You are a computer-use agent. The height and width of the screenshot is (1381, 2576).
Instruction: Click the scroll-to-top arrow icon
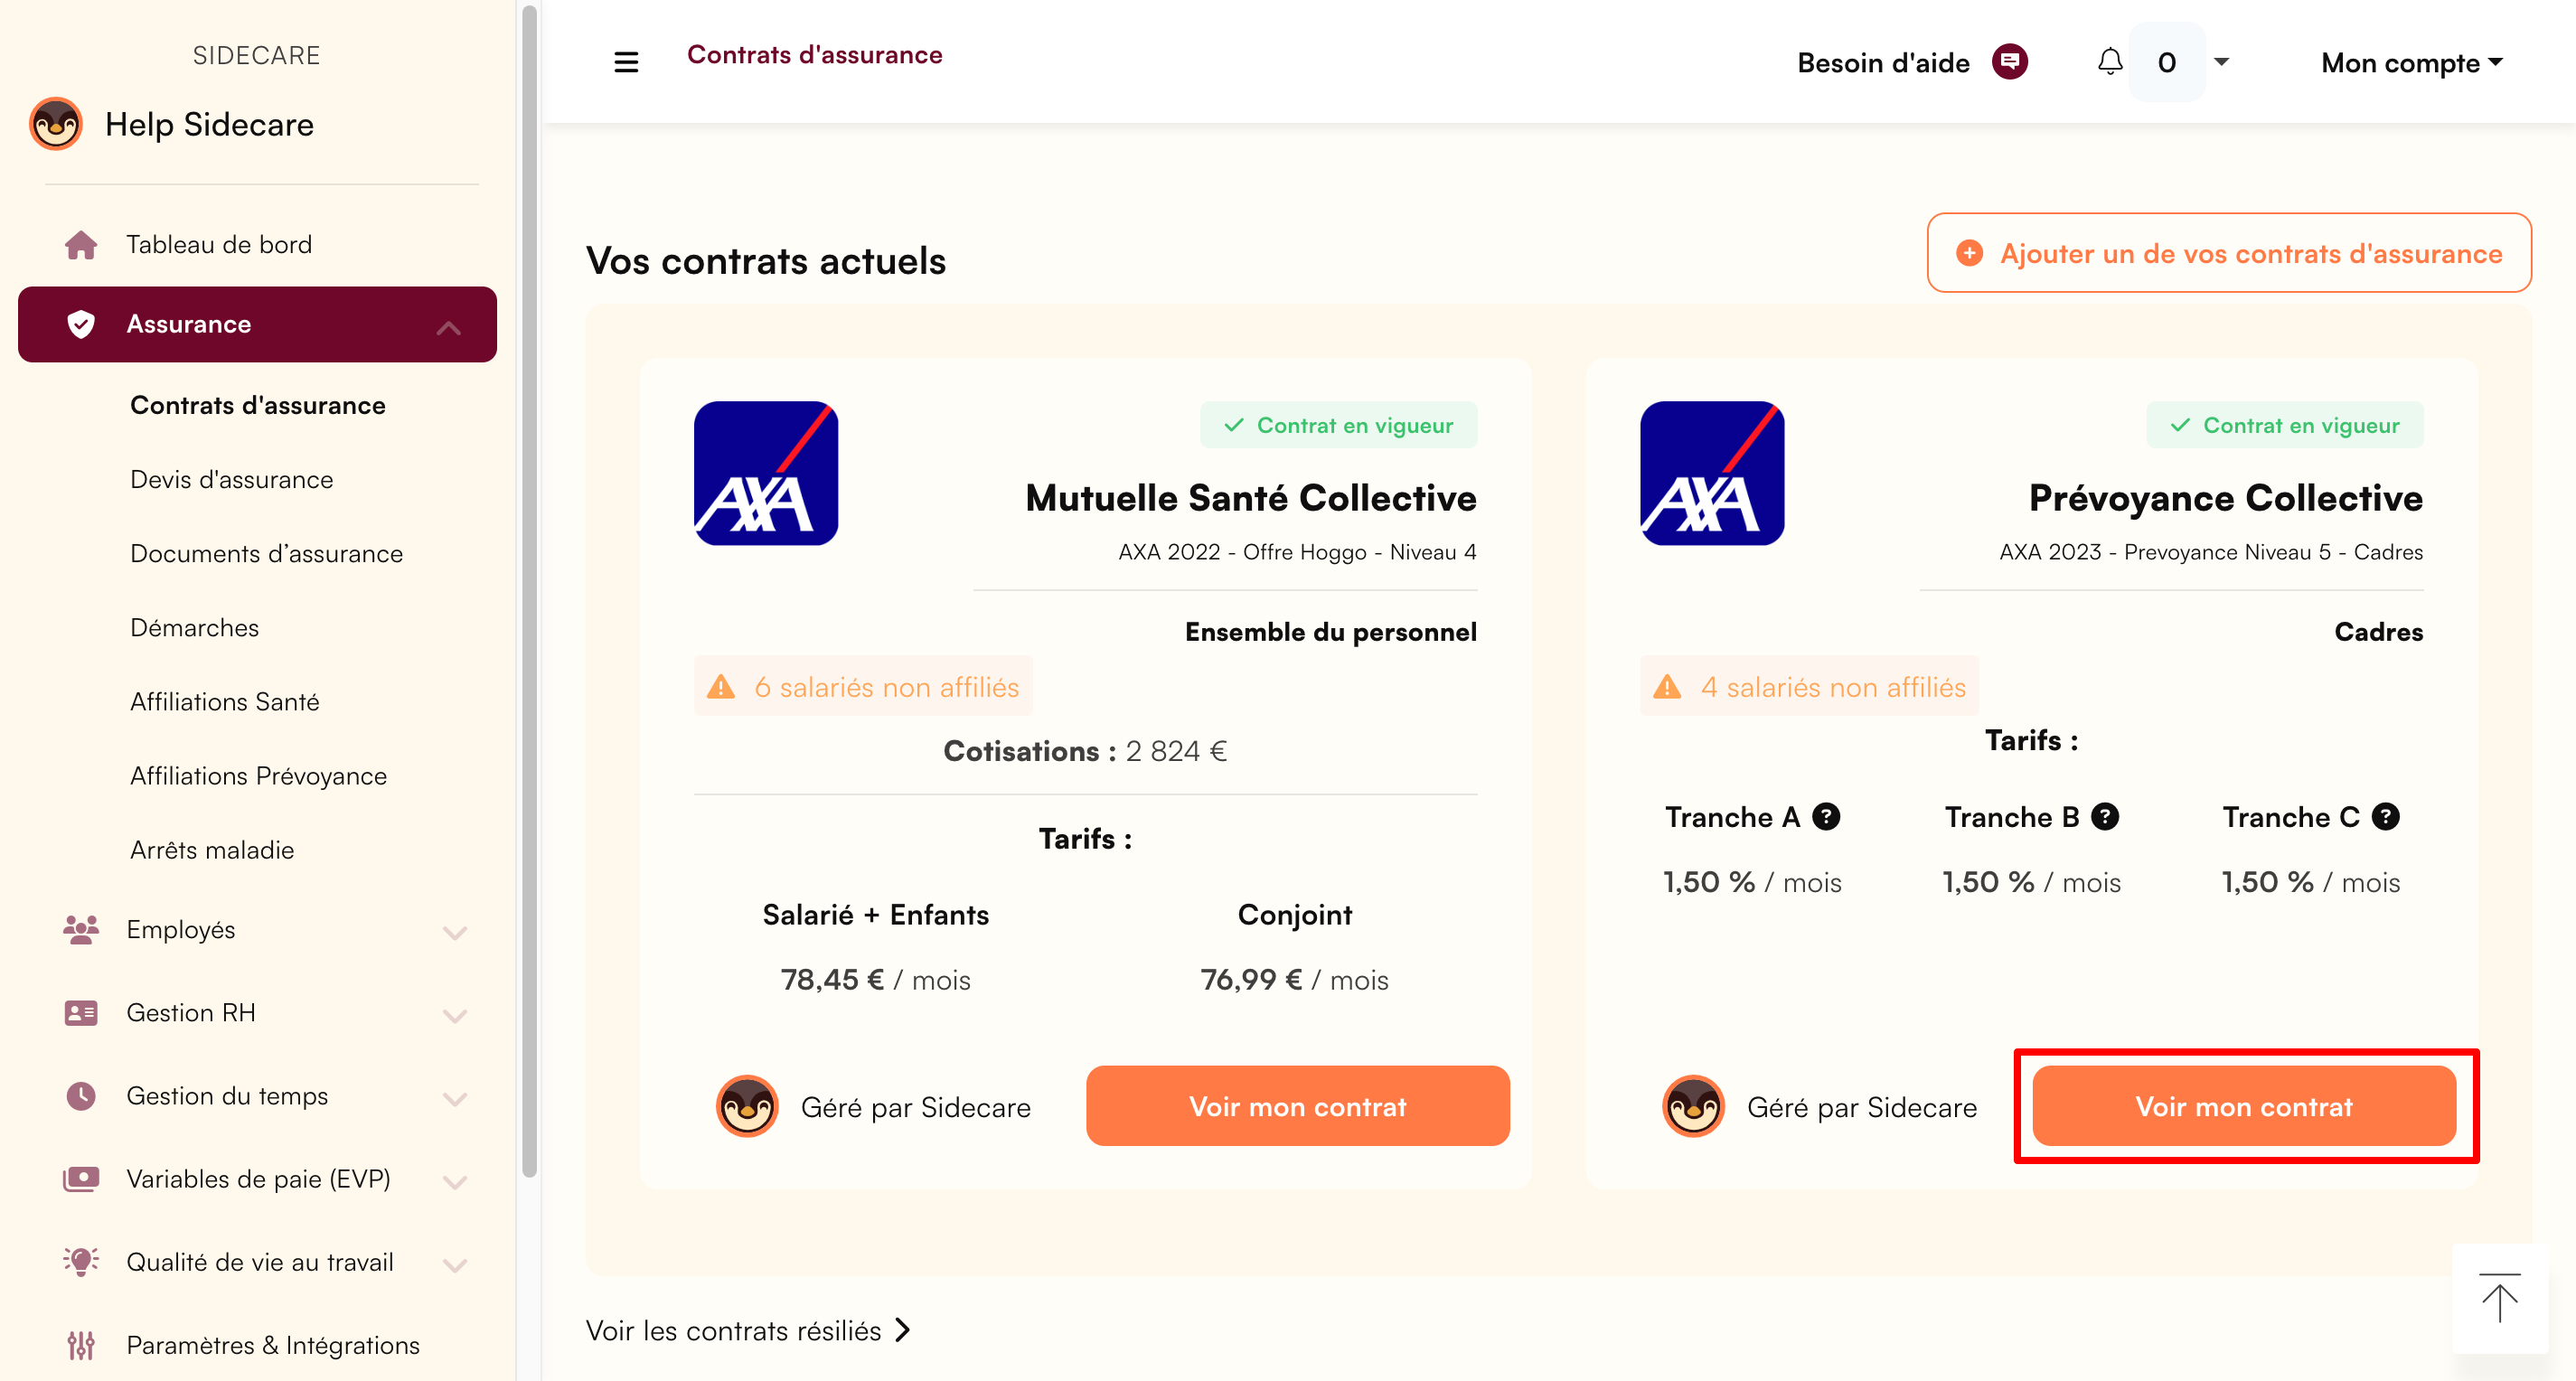[2499, 1298]
